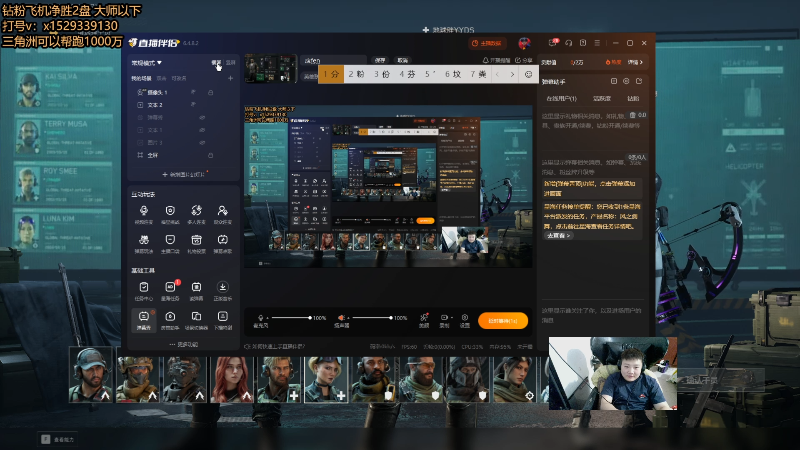800x450 pixels.
Task: Open the streamer avatar profile
Action: 524,43
